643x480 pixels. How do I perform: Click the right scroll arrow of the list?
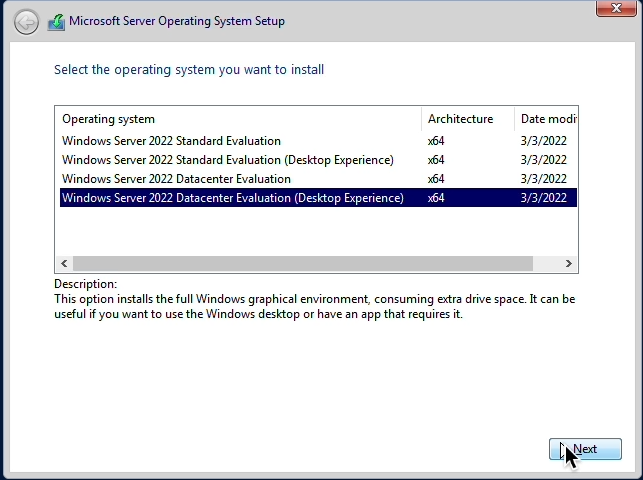pyautogui.click(x=568, y=264)
